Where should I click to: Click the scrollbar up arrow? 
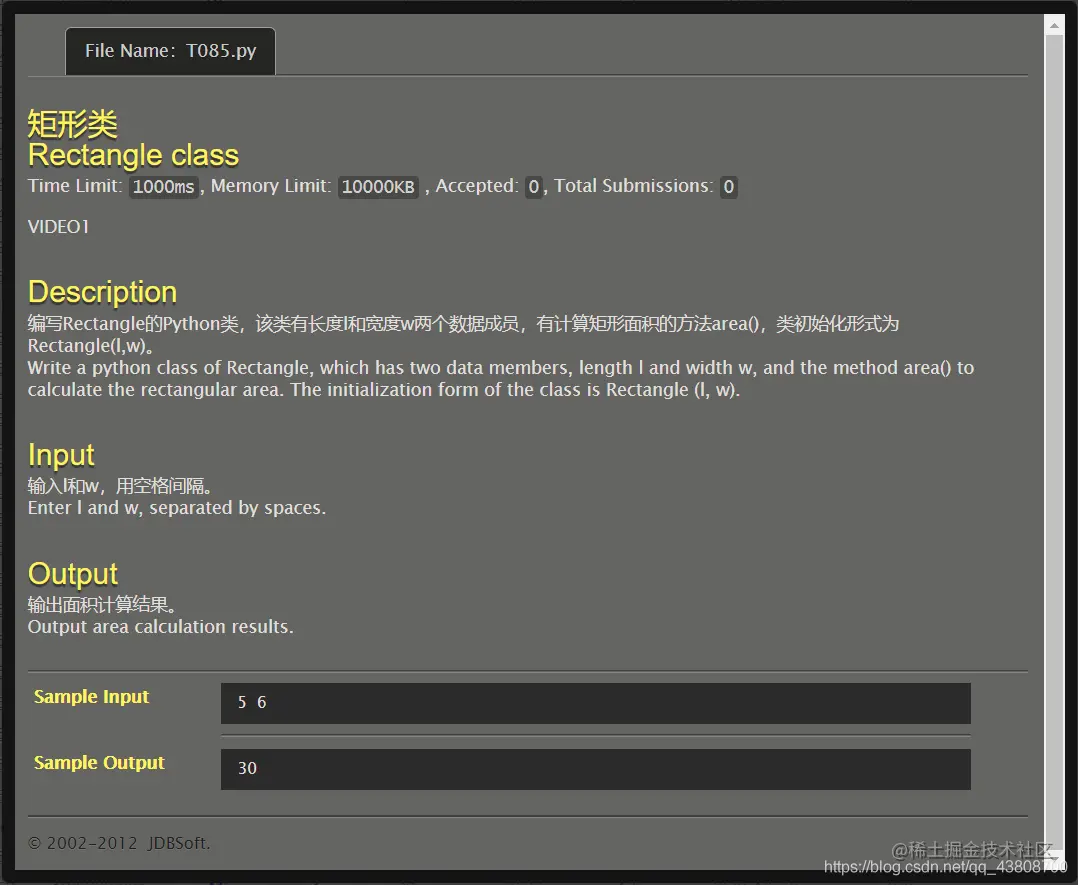(1054, 26)
